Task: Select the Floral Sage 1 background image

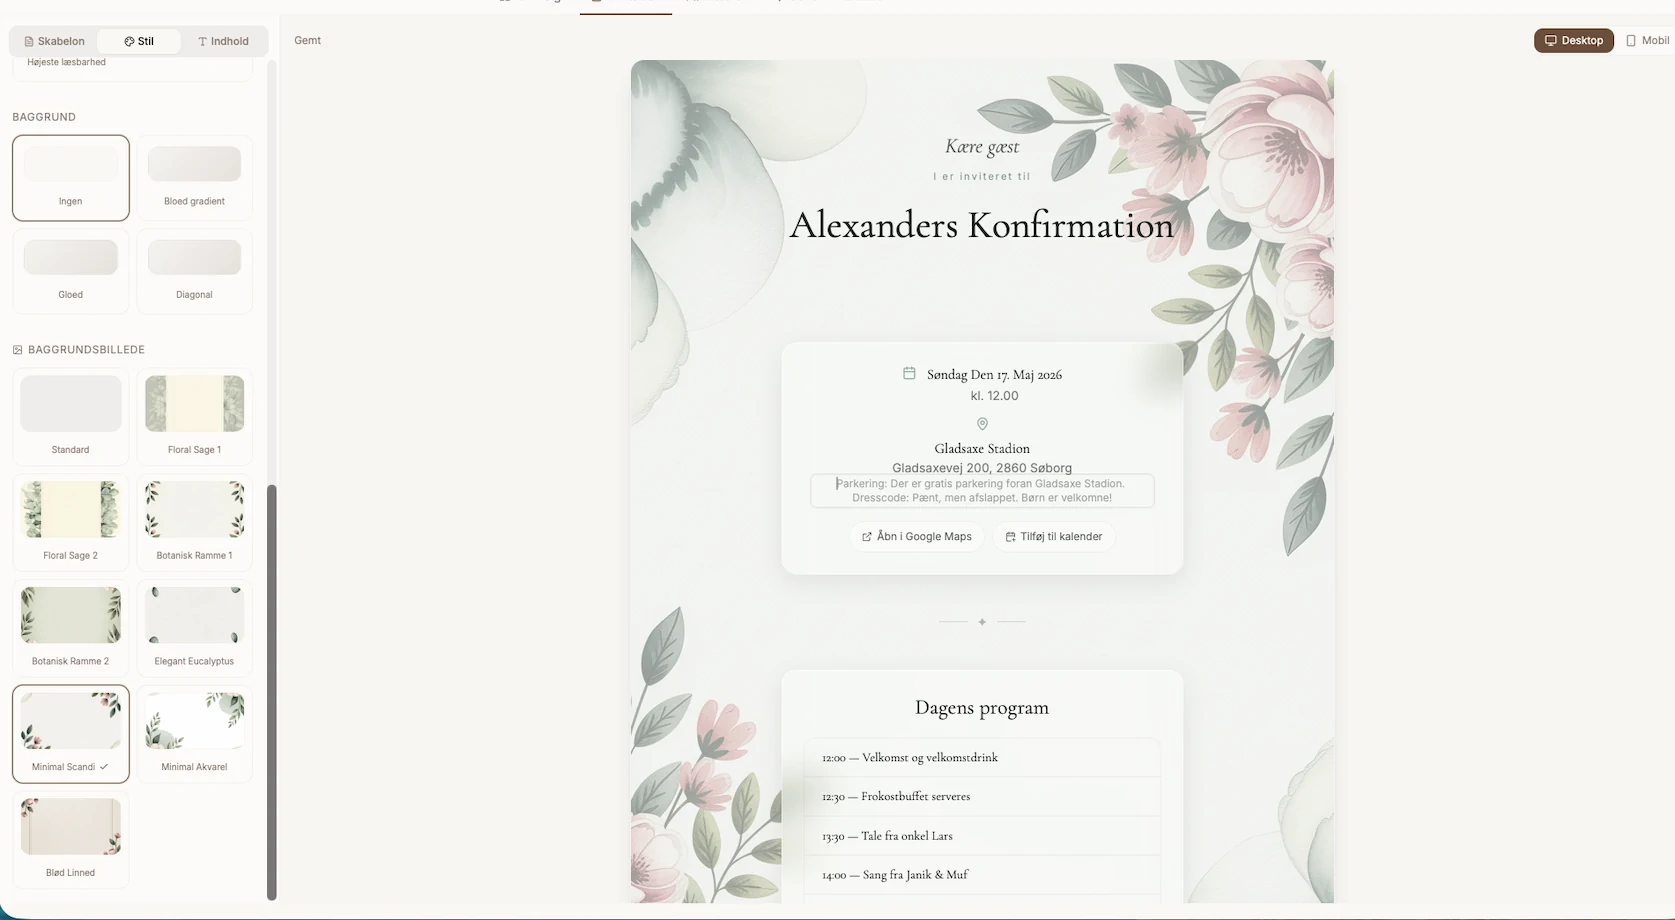Action: tap(193, 415)
